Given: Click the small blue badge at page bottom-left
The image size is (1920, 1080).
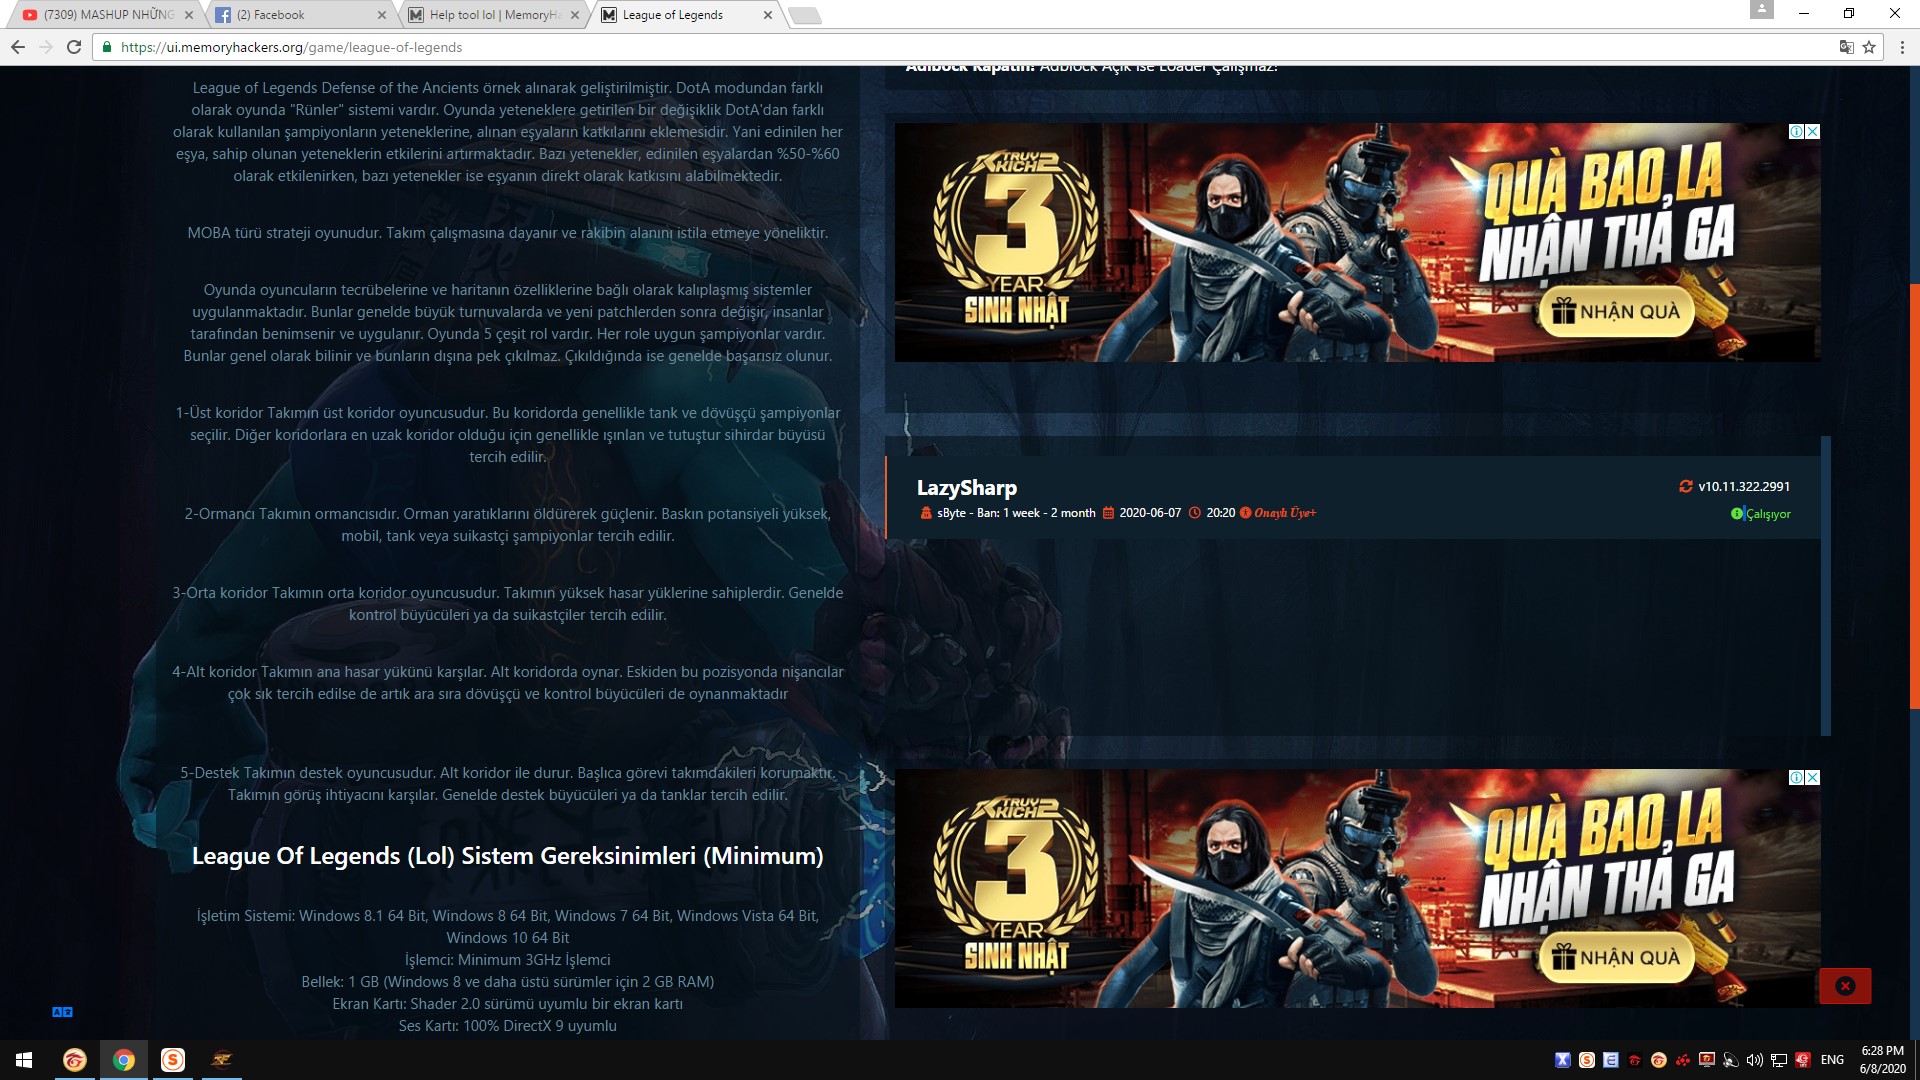Looking at the screenshot, I should [62, 1012].
